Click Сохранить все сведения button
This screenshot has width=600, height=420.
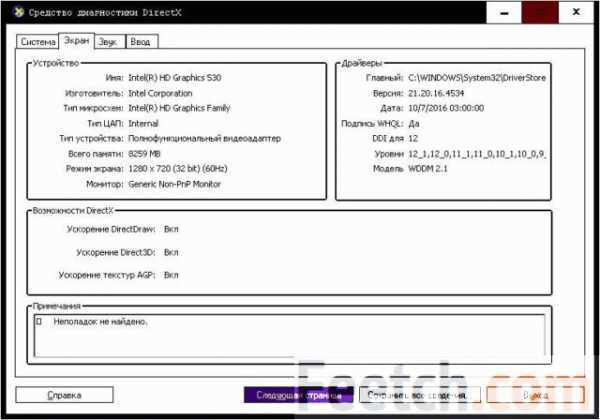coord(419,395)
